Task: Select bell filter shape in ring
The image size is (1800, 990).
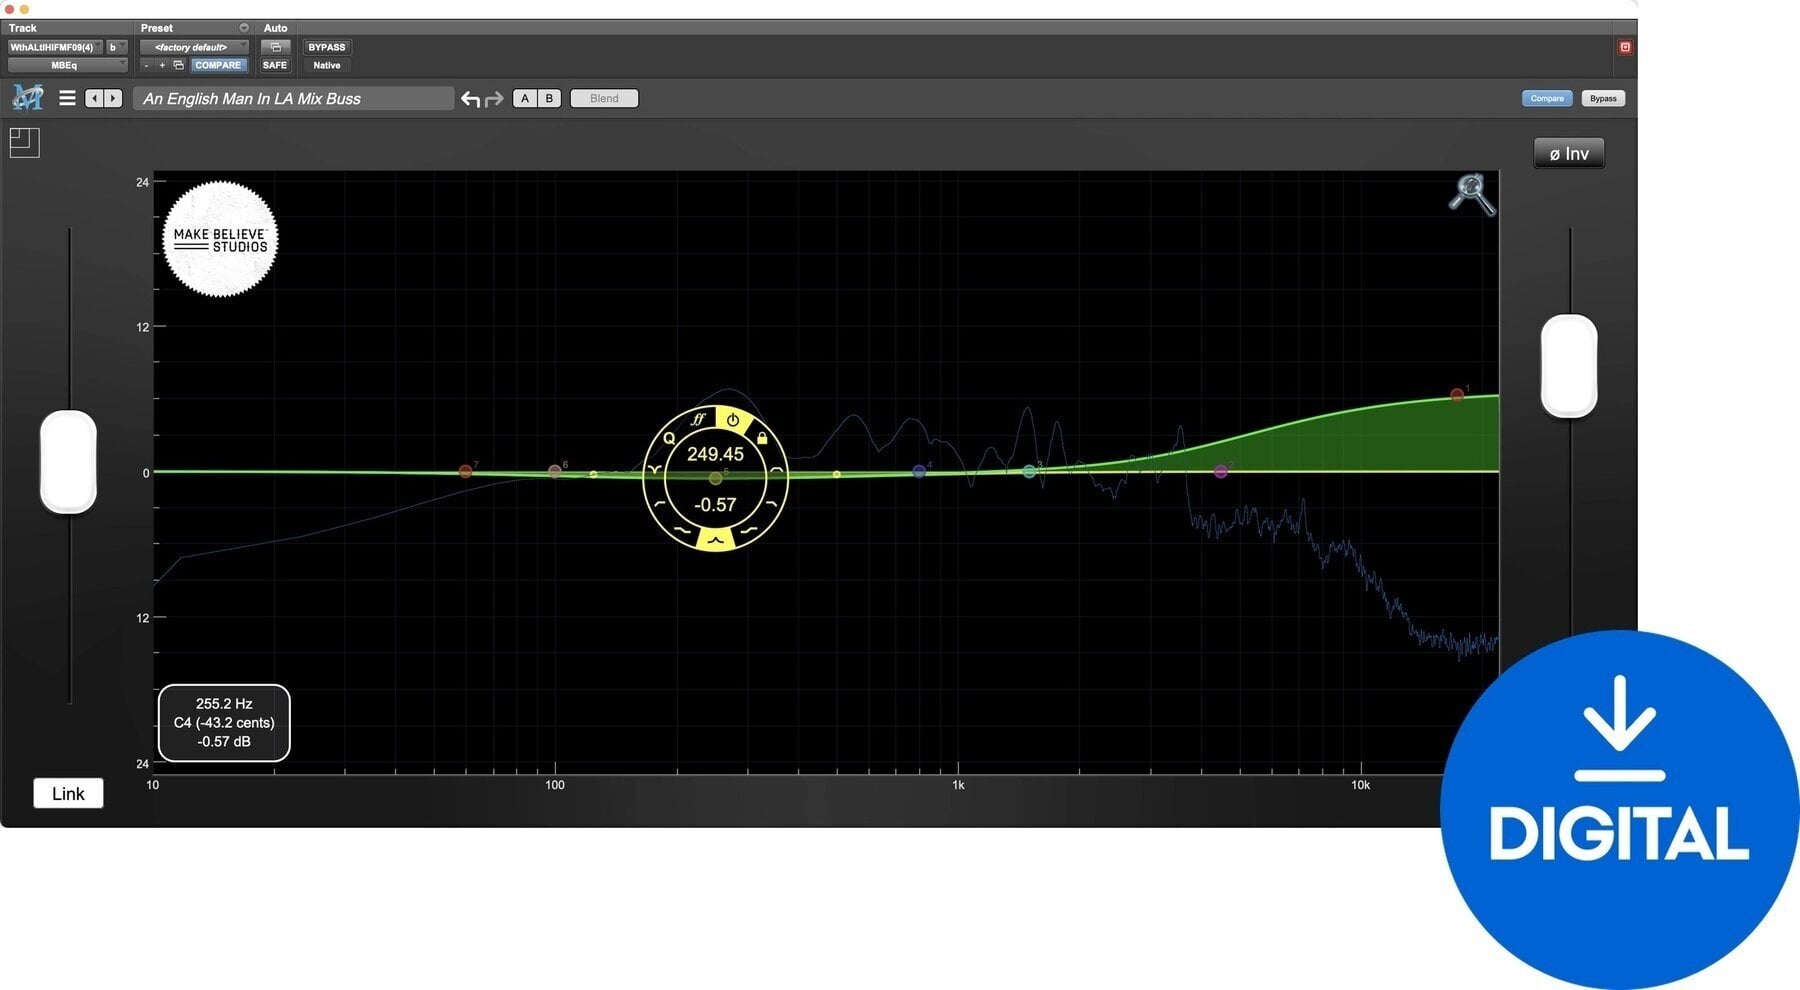Action: 715,539
